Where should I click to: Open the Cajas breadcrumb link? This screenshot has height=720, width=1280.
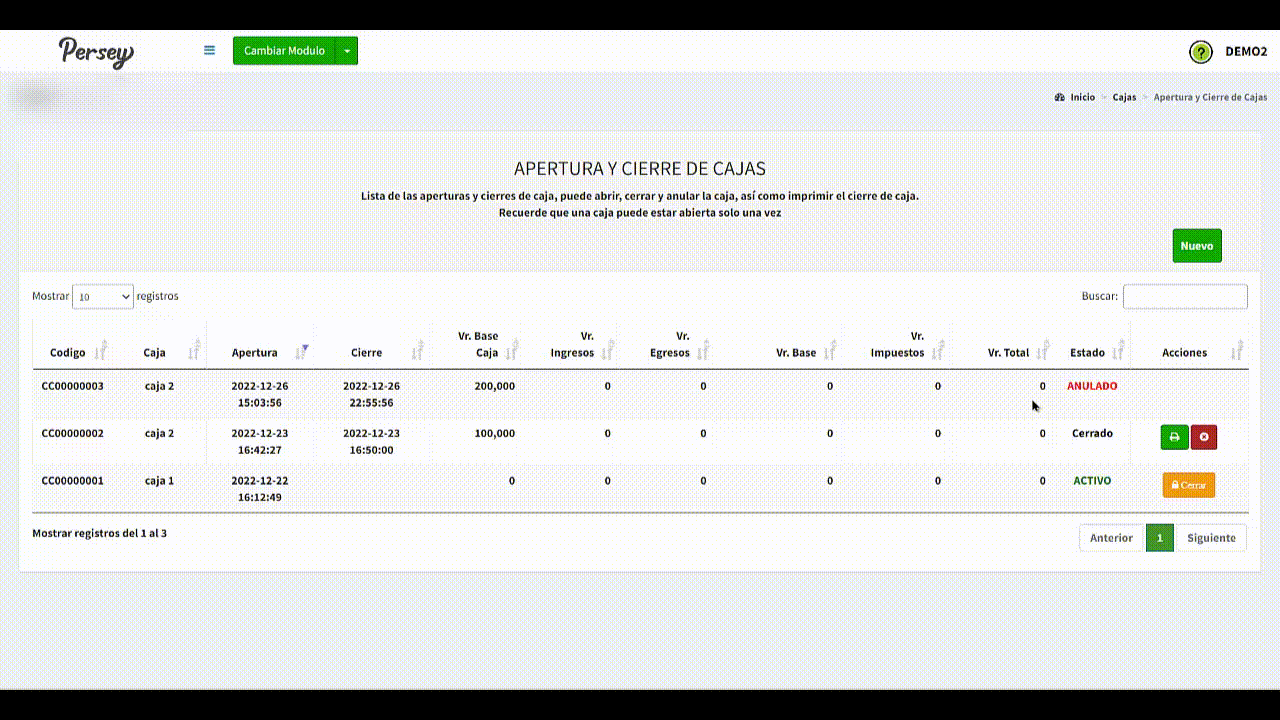[x=1124, y=98]
